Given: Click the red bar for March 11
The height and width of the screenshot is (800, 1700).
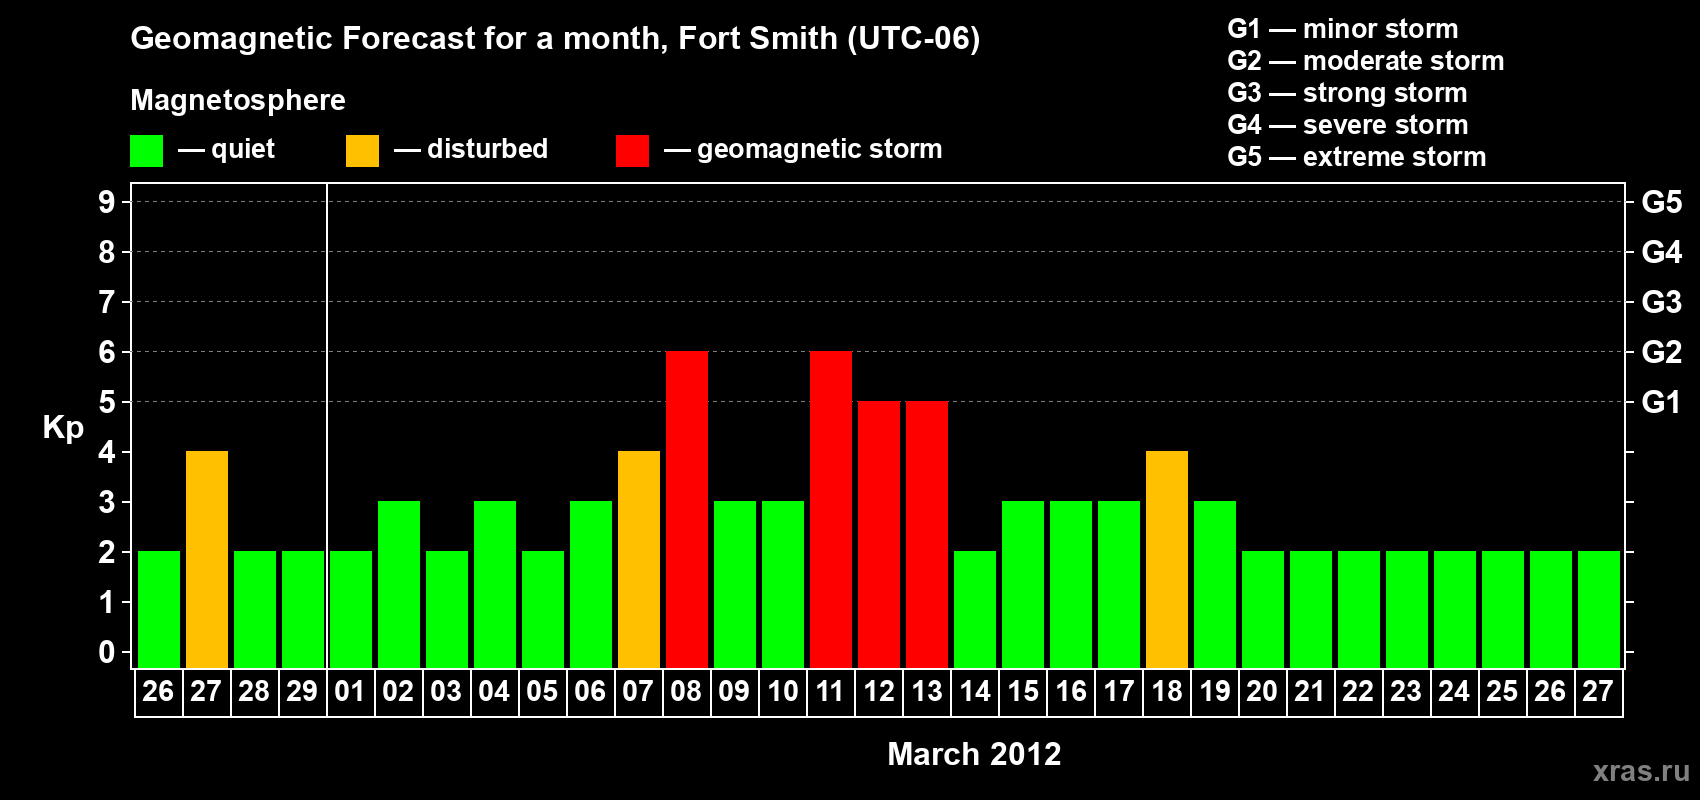Looking at the screenshot, I should (831, 510).
